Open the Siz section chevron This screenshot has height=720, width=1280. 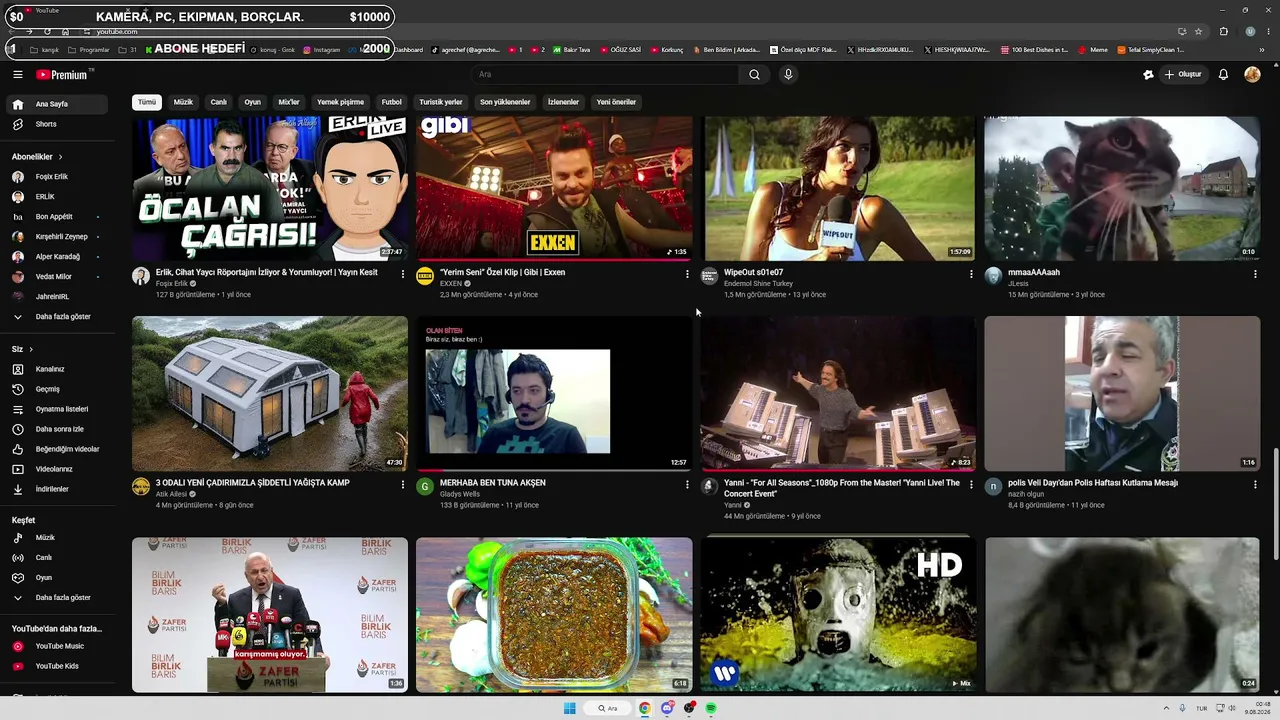tap(31, 349)
